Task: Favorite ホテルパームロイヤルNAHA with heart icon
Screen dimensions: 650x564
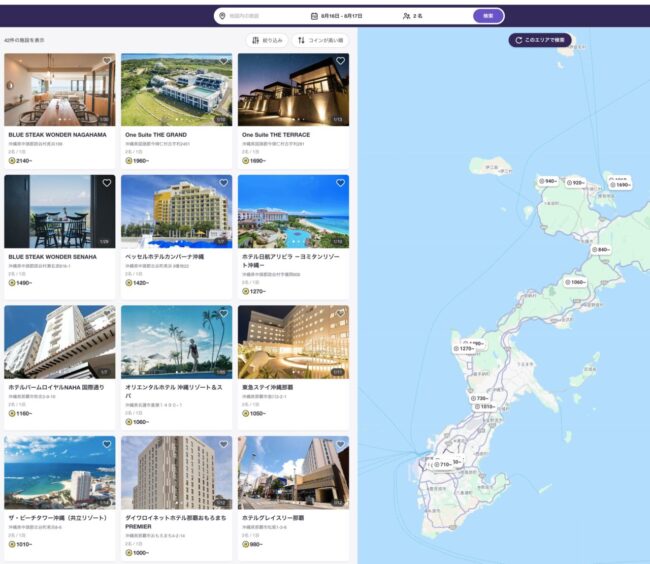Action: point(107,314)
